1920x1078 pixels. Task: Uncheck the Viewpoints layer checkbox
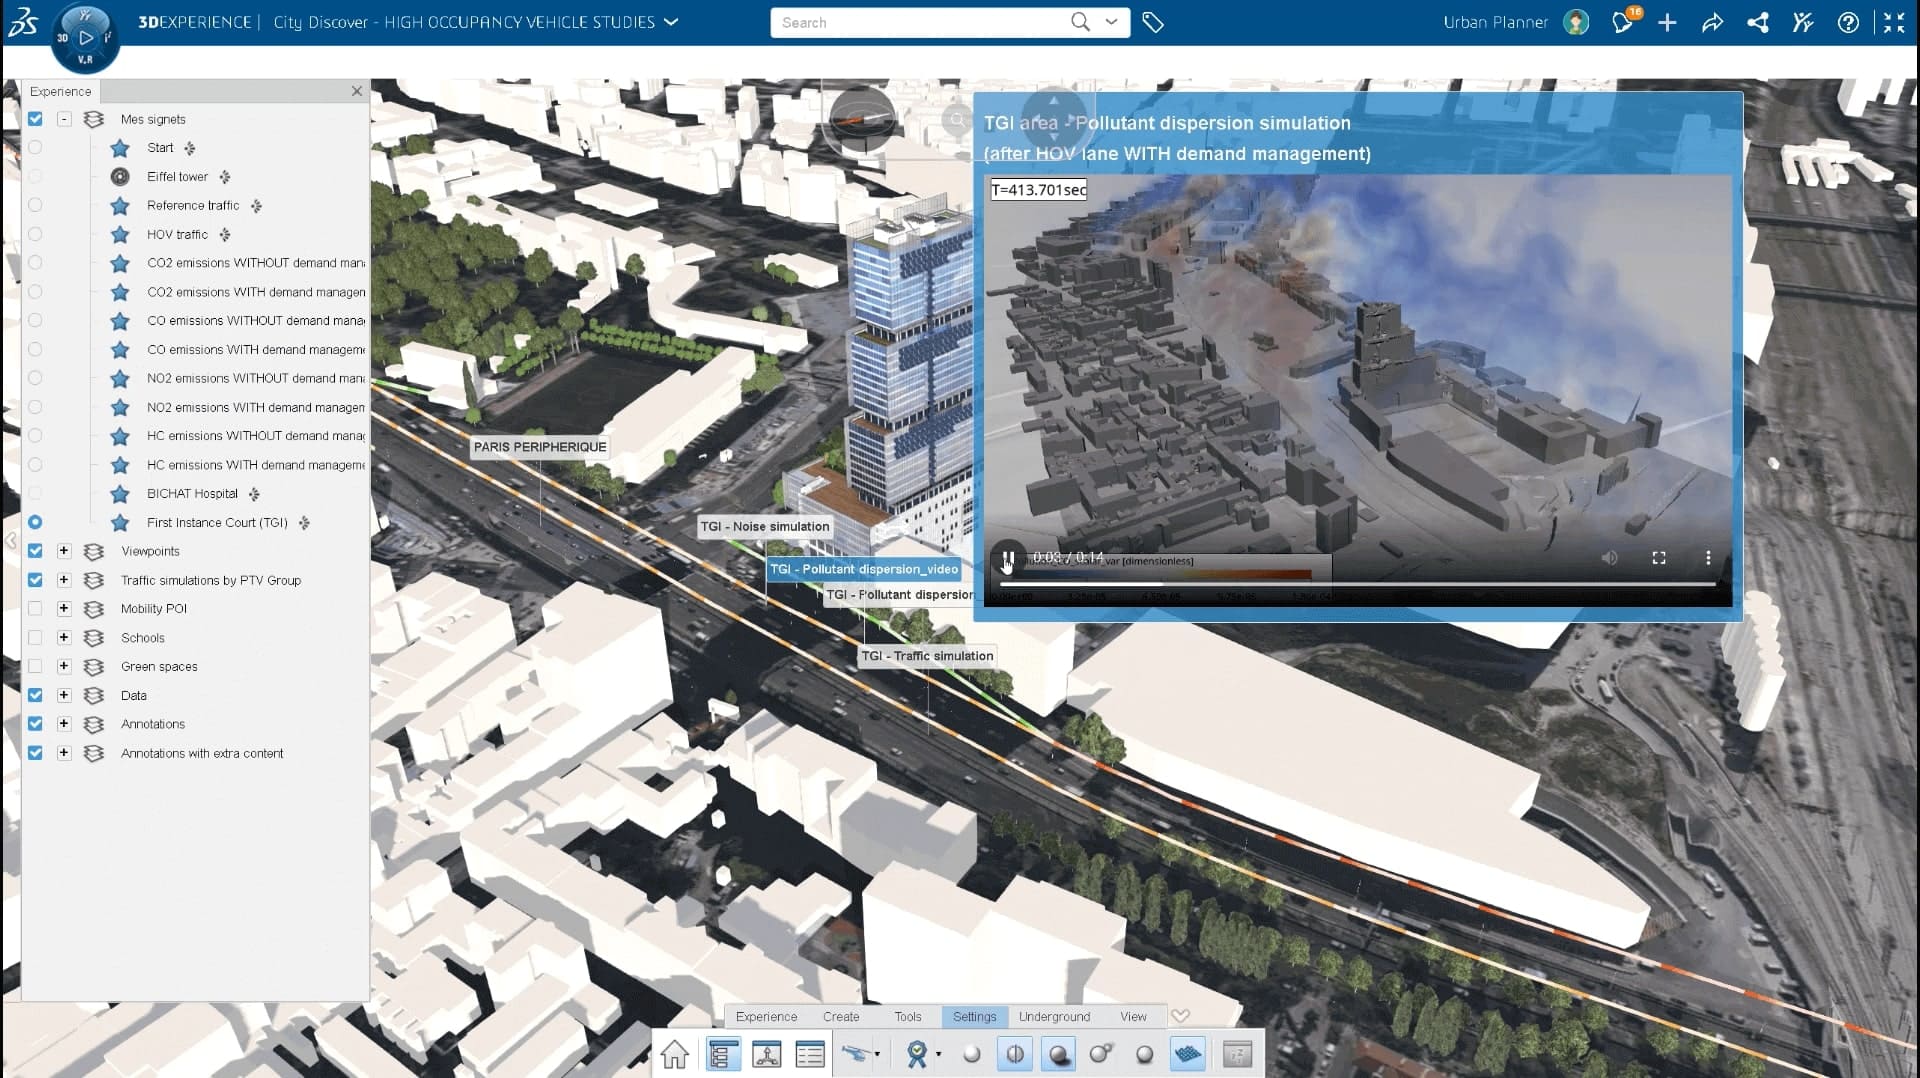(x=35, y=551)
